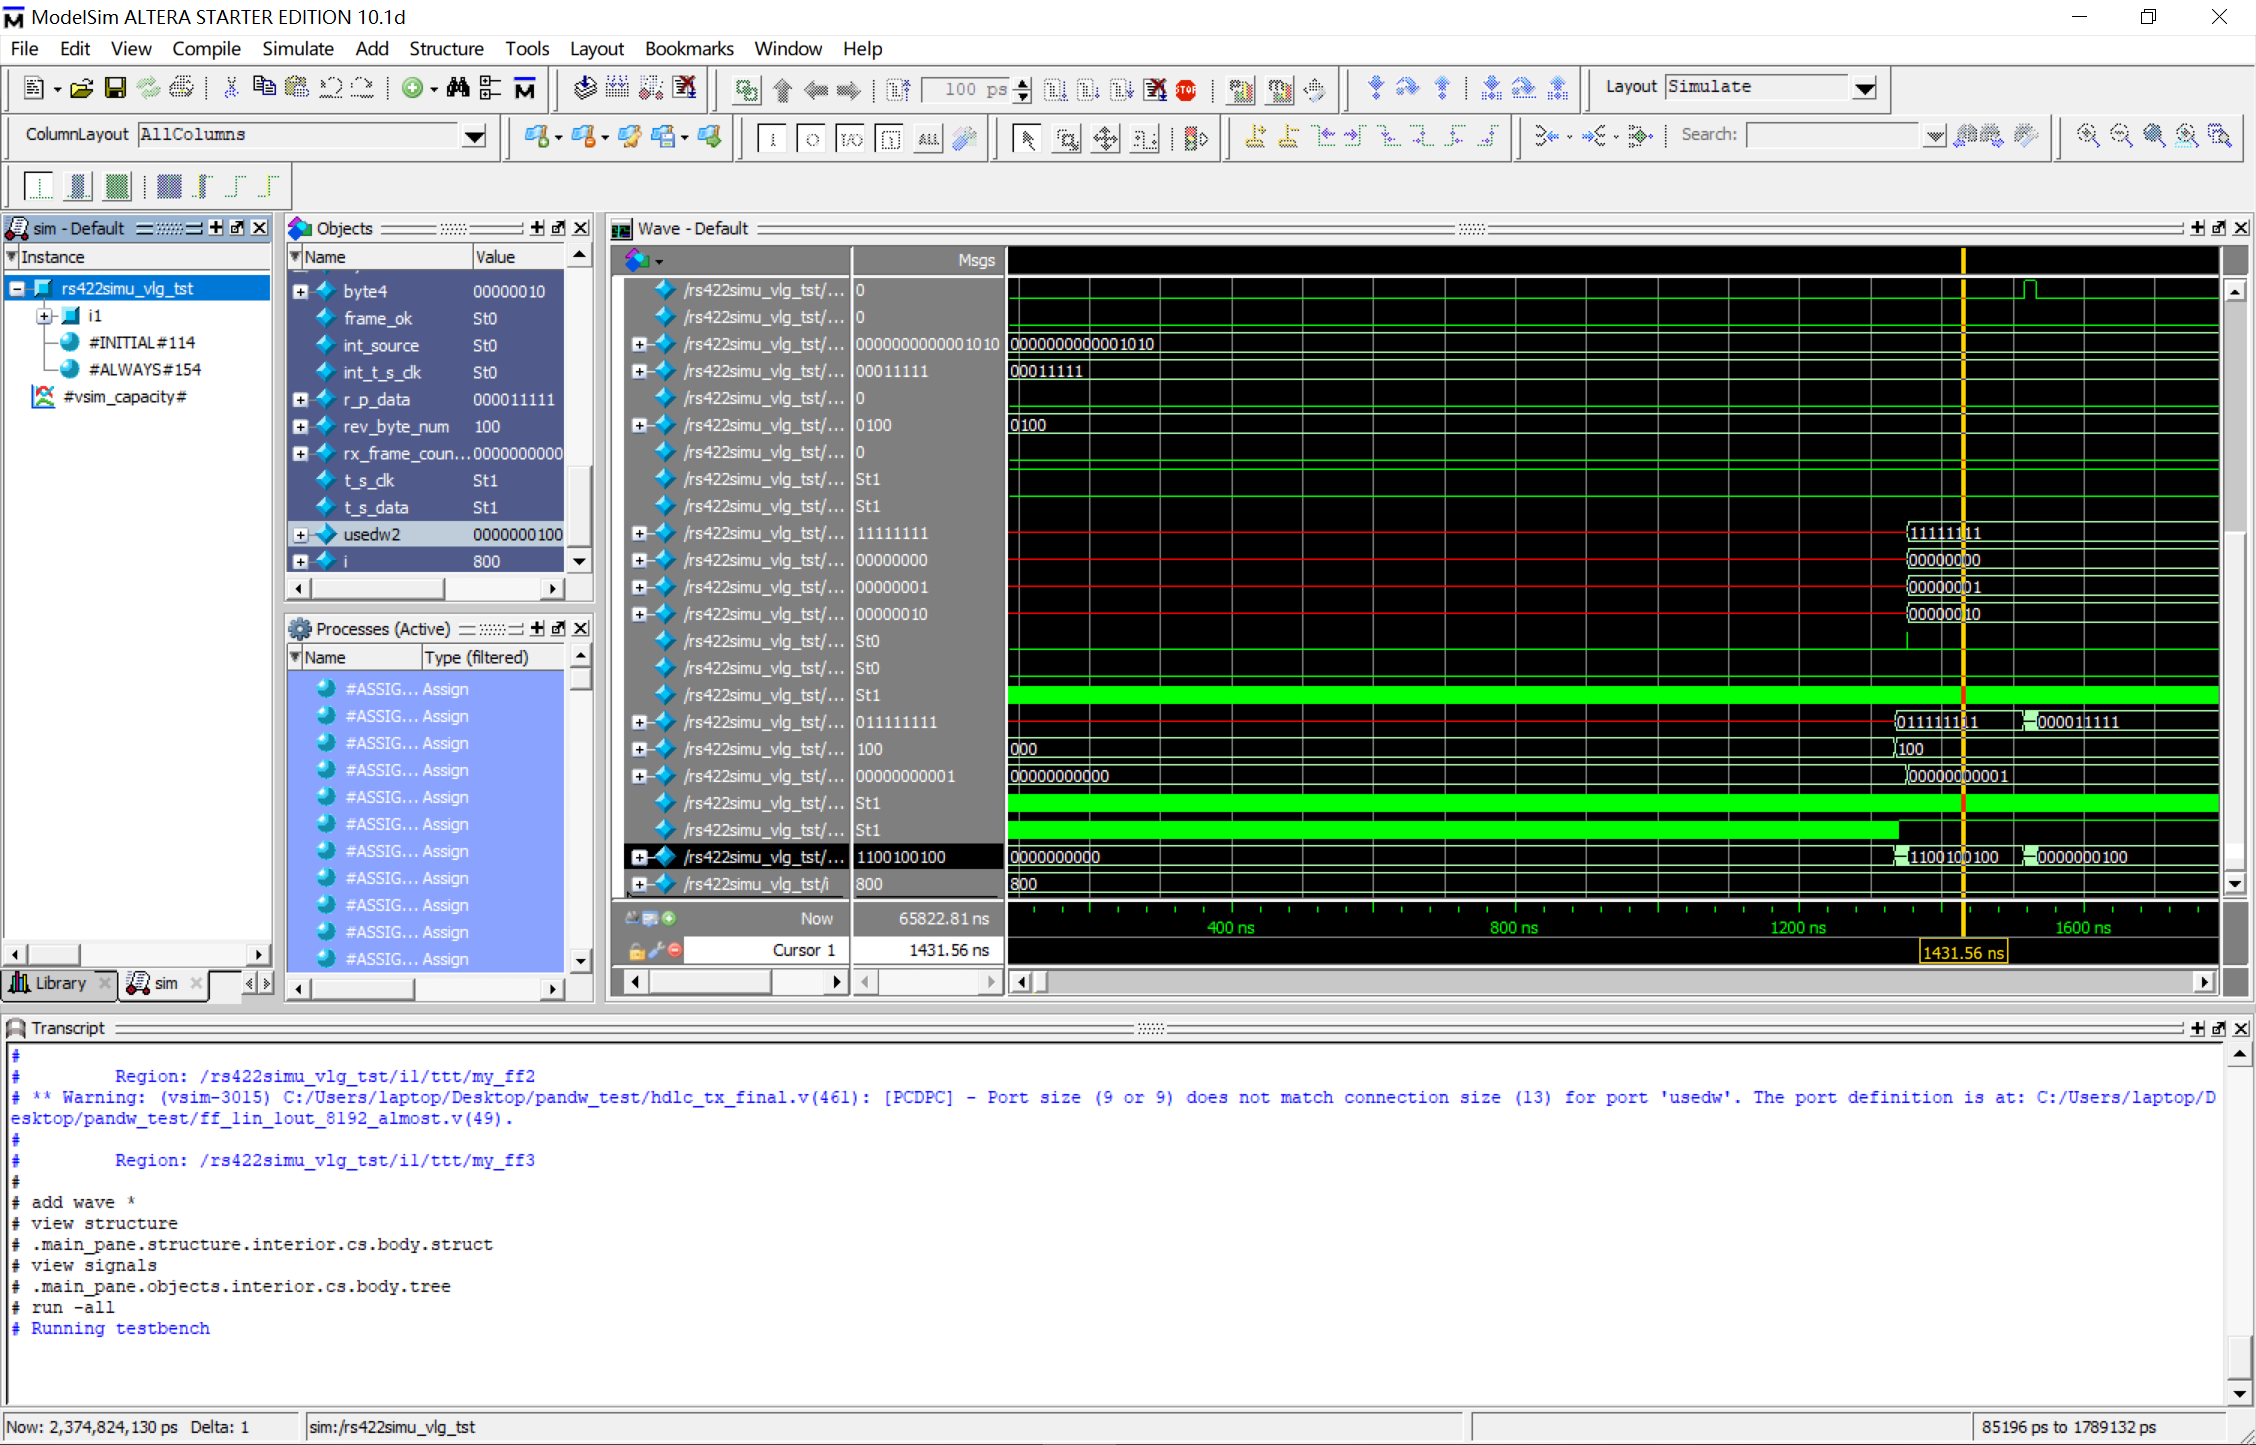Click the run length stepper up arrow
Screen dimensions: 2256x1445
[1022, 83]
